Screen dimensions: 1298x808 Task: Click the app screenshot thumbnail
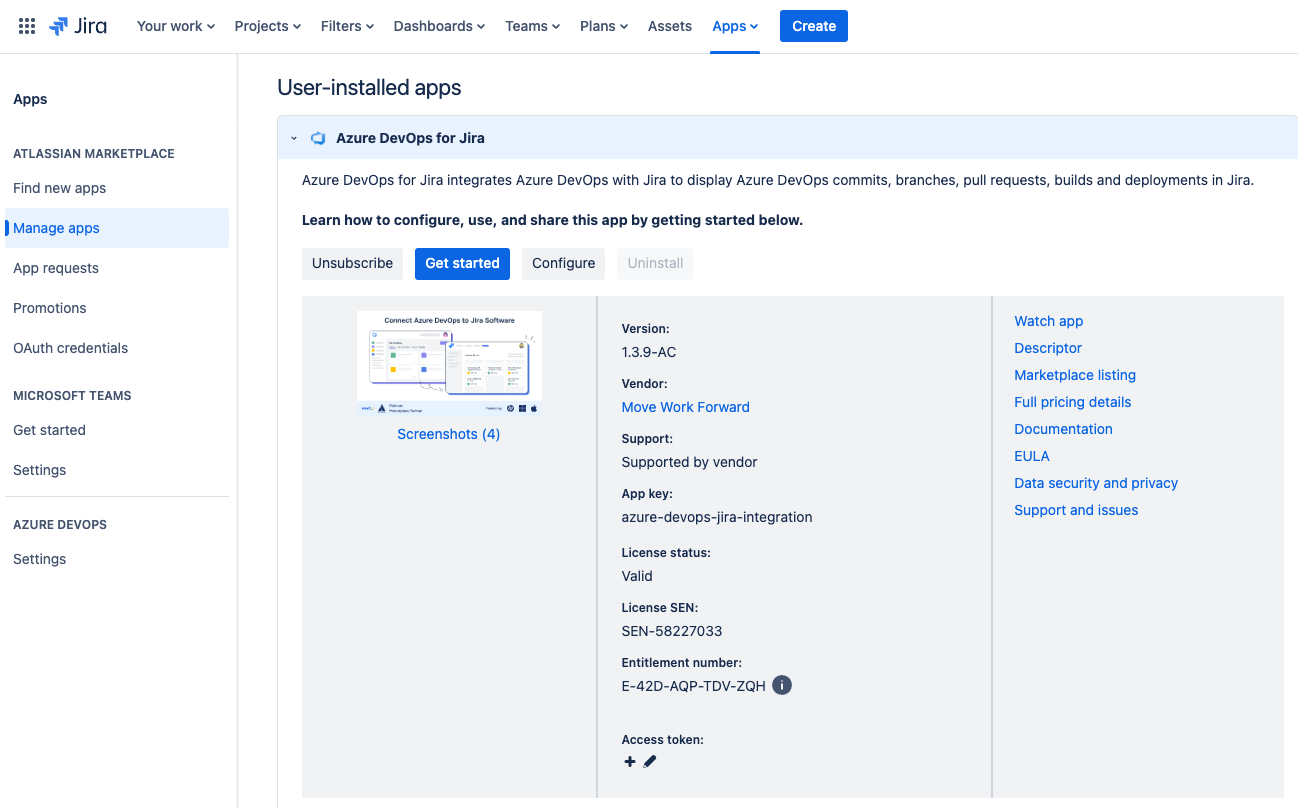pos(449,362)
